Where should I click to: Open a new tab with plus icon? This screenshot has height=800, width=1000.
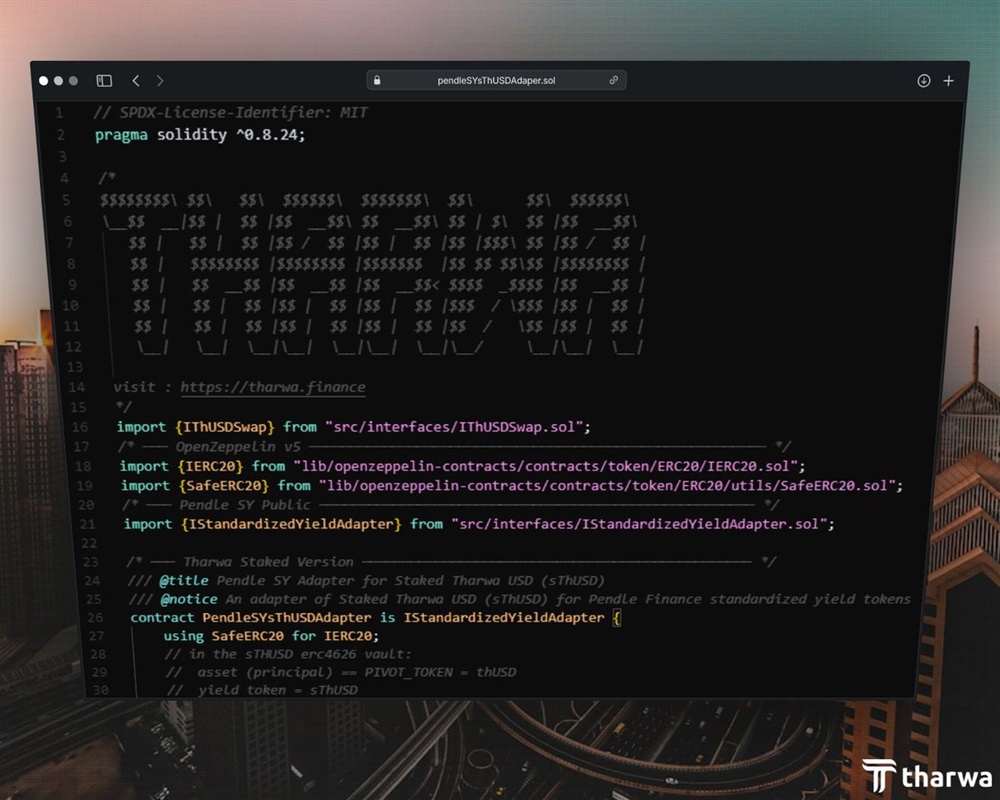tap(948, 80)
